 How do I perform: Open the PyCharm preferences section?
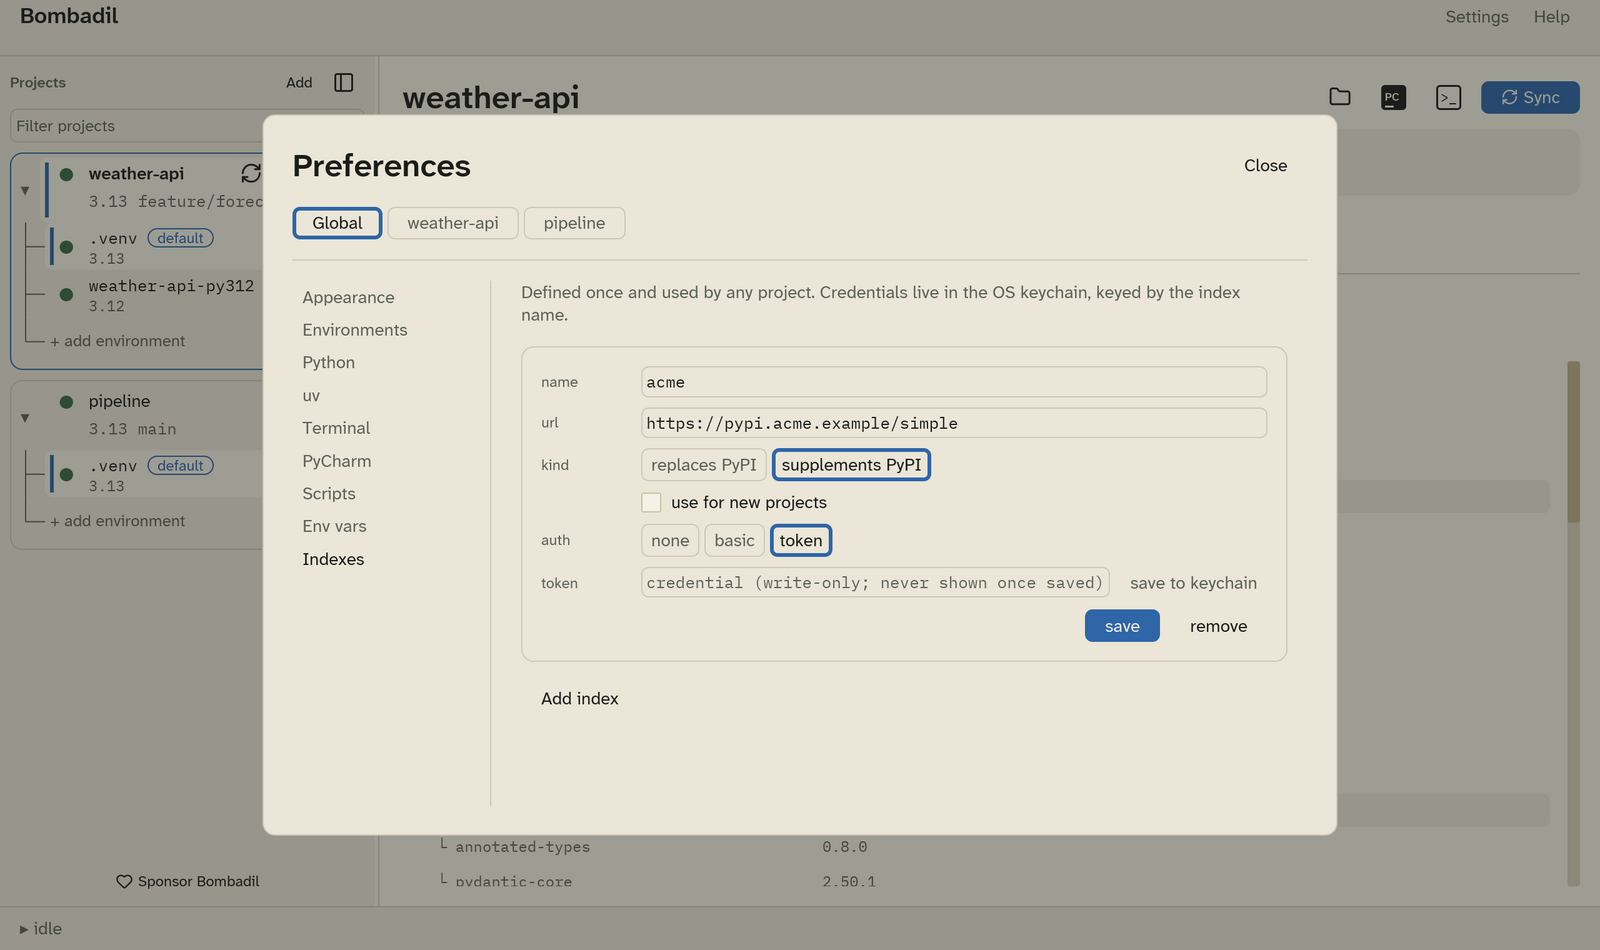tap(336, 461)
